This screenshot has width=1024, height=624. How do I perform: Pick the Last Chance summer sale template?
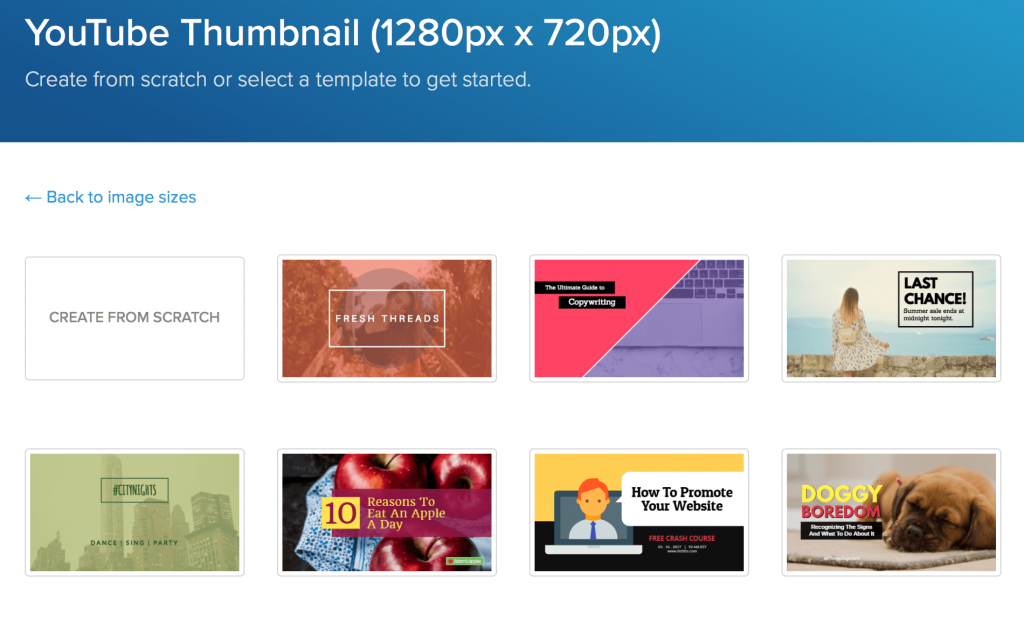coord(891,319)
